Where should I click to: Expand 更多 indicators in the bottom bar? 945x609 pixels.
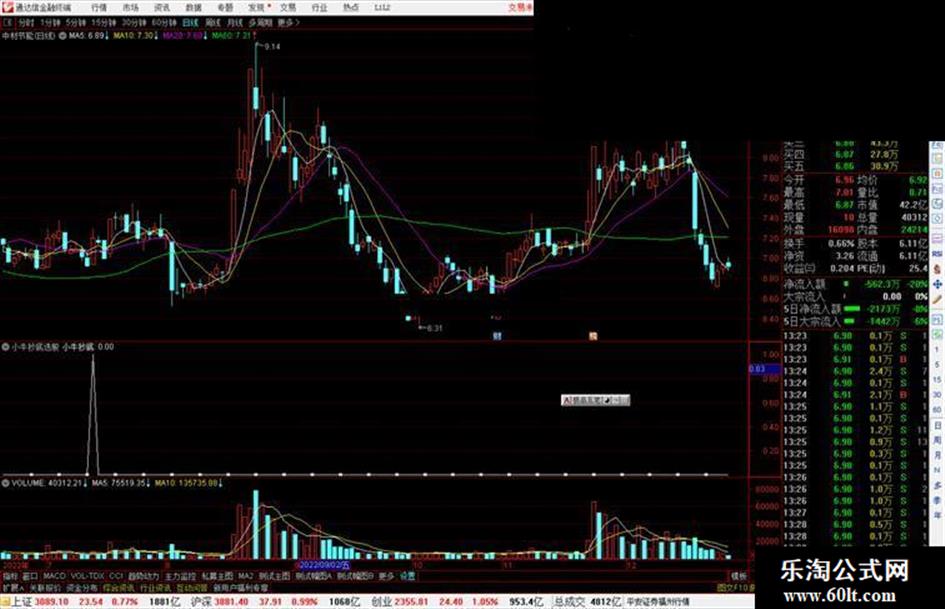(386, 576)
